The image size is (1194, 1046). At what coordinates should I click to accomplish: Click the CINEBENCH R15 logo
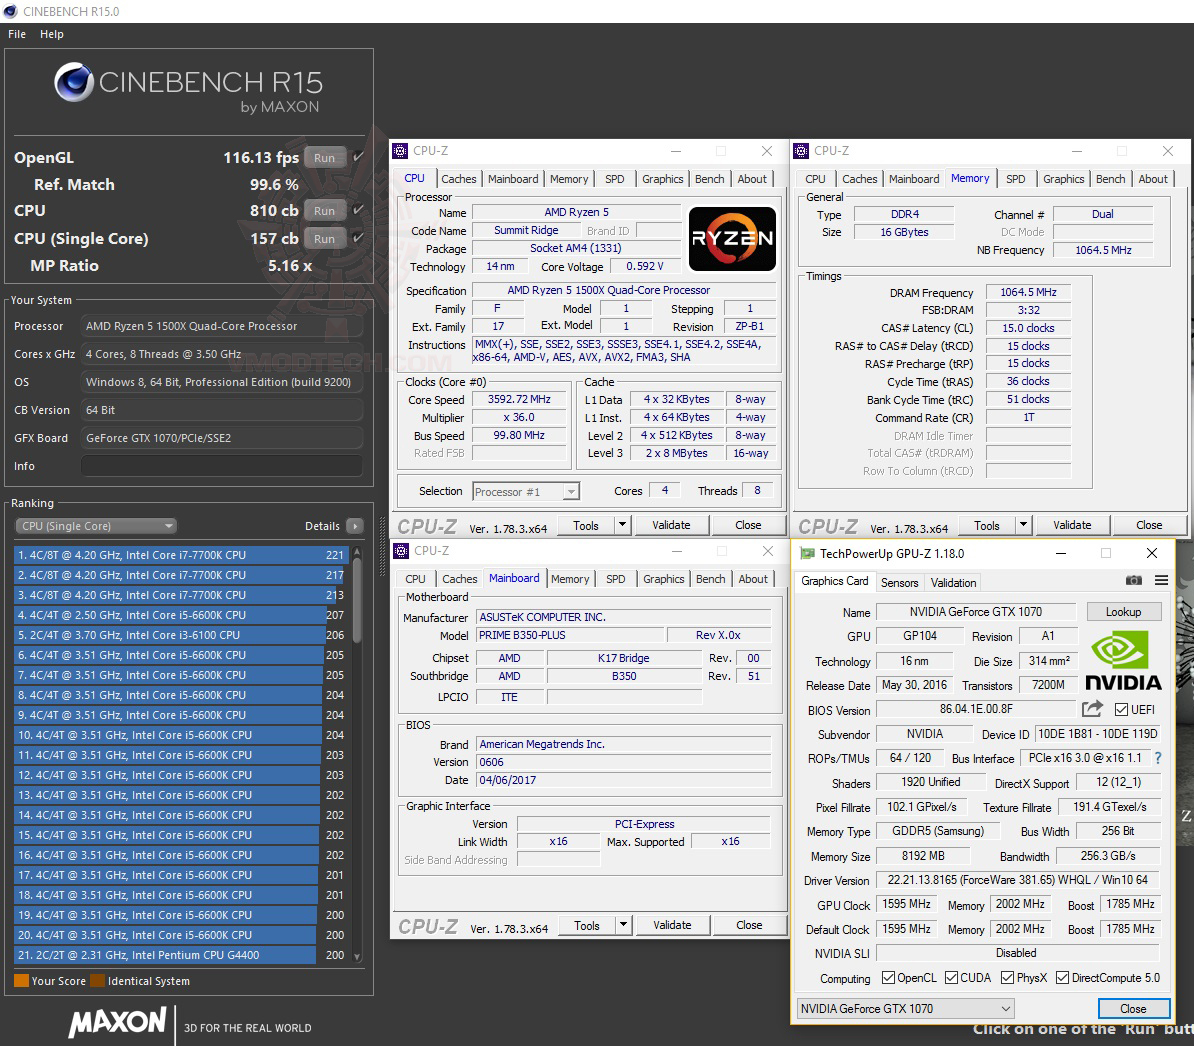187,84
